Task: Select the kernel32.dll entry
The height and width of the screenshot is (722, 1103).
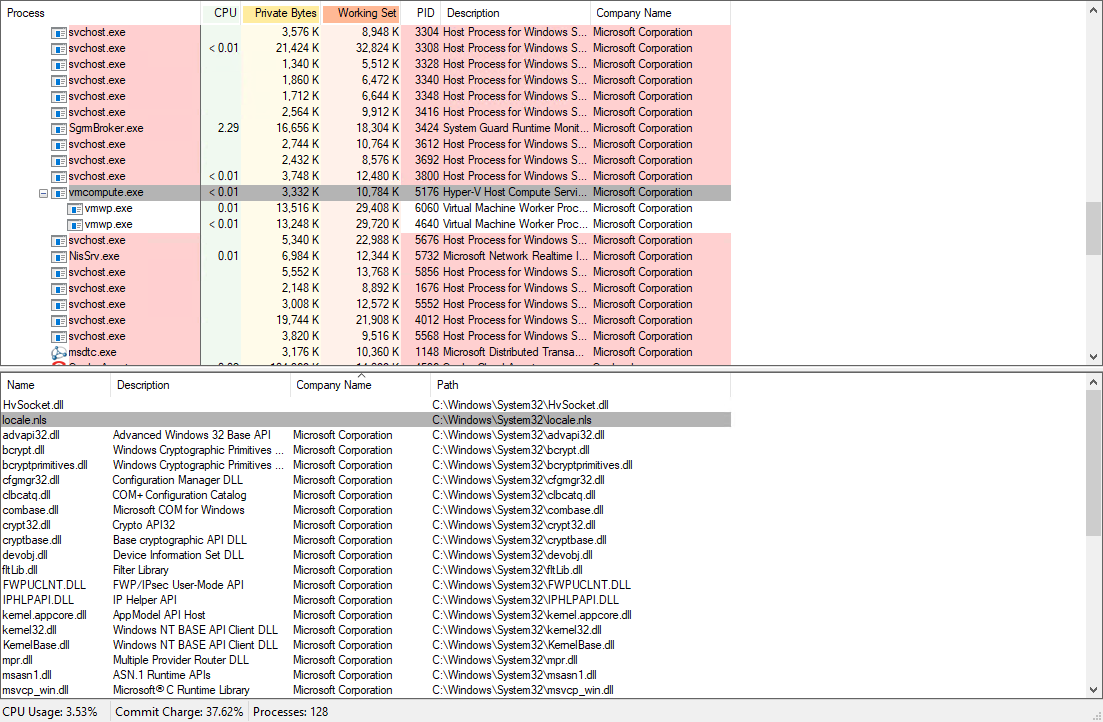Action: (366, 631)
